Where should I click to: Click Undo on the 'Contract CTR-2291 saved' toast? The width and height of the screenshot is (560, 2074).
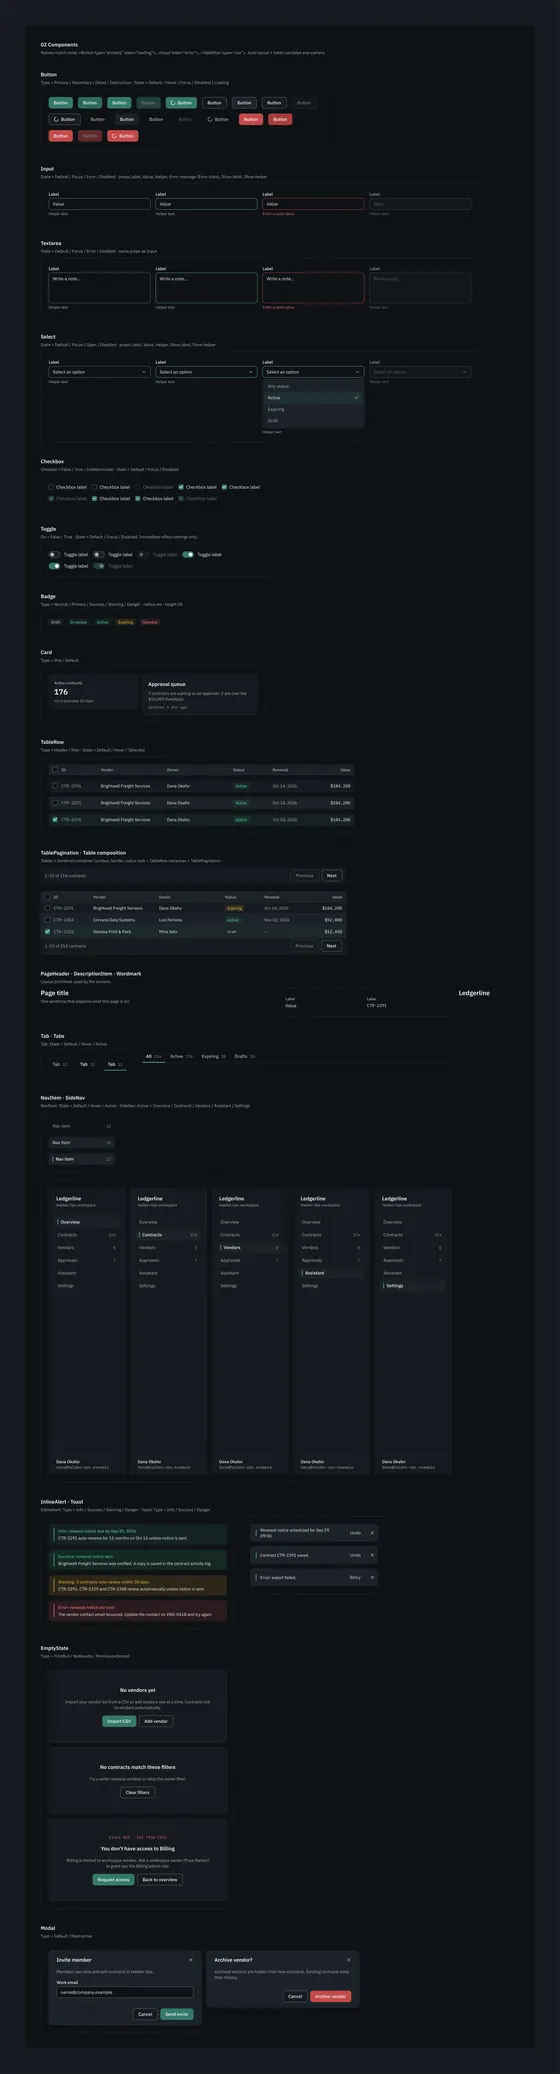tap(355, 1555)
